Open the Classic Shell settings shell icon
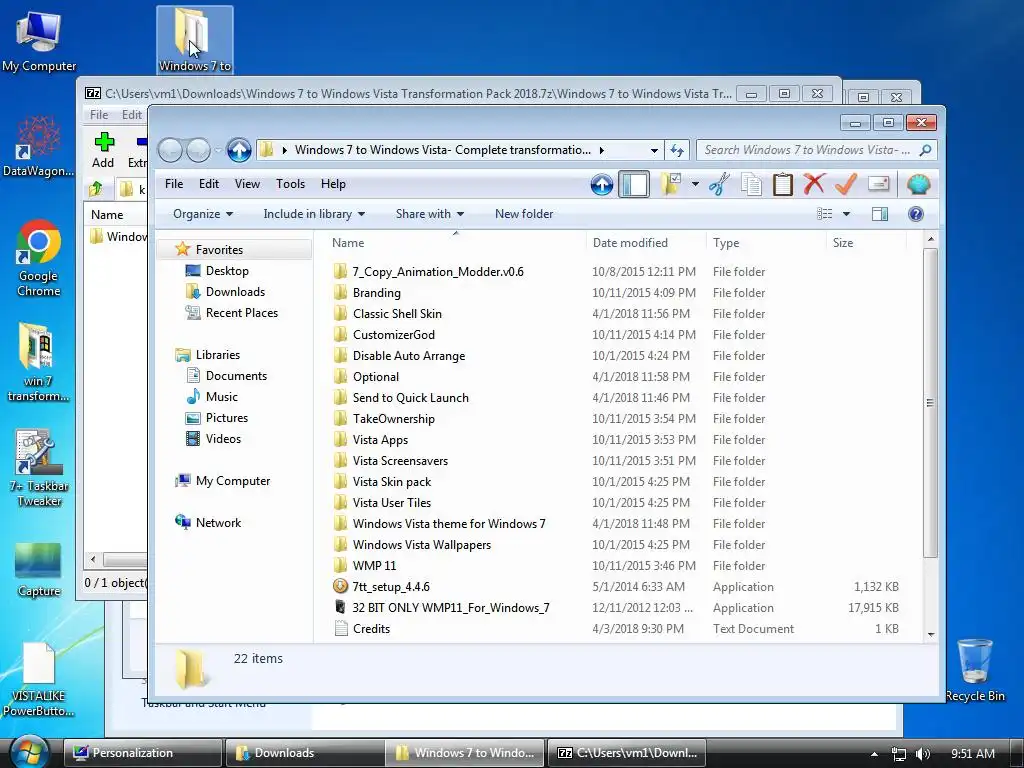The width and height of the screenshot is (1024, 768). tap(918, 184)
